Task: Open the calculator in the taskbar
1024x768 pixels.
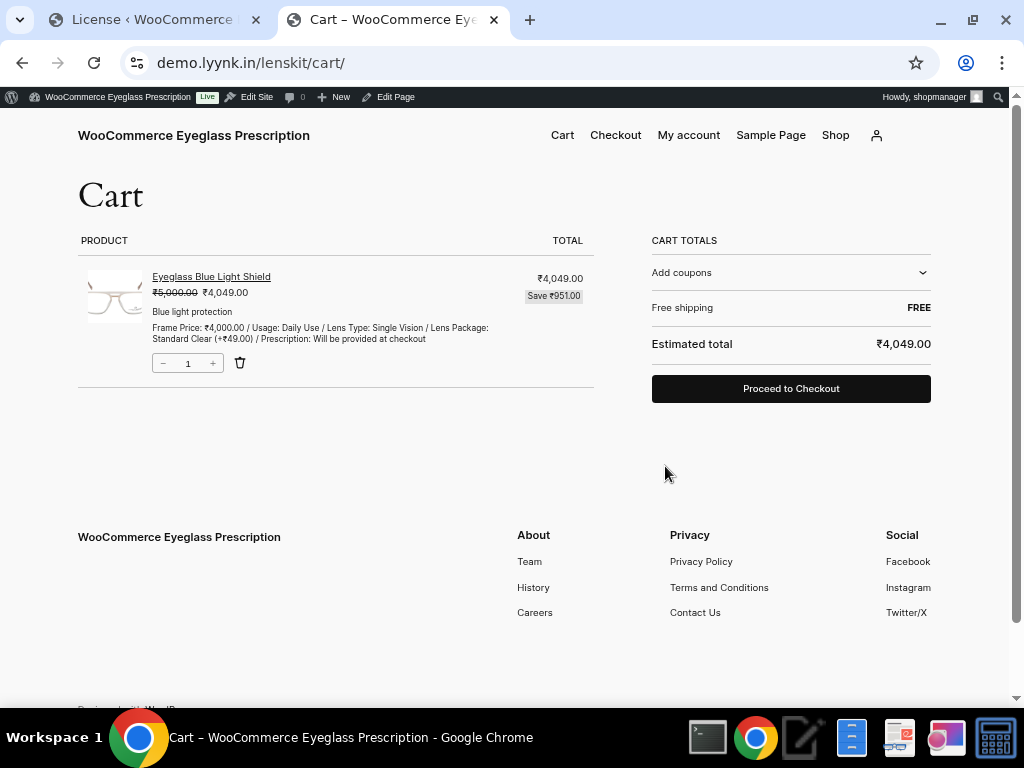Action: tap(995, 738)
